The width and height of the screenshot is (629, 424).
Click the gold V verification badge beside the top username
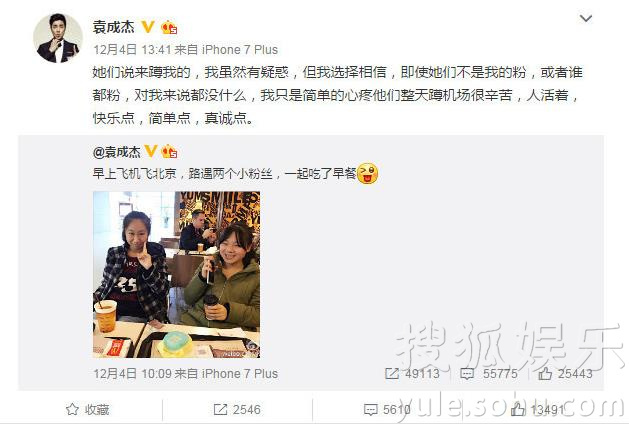(x=148, y=27)
